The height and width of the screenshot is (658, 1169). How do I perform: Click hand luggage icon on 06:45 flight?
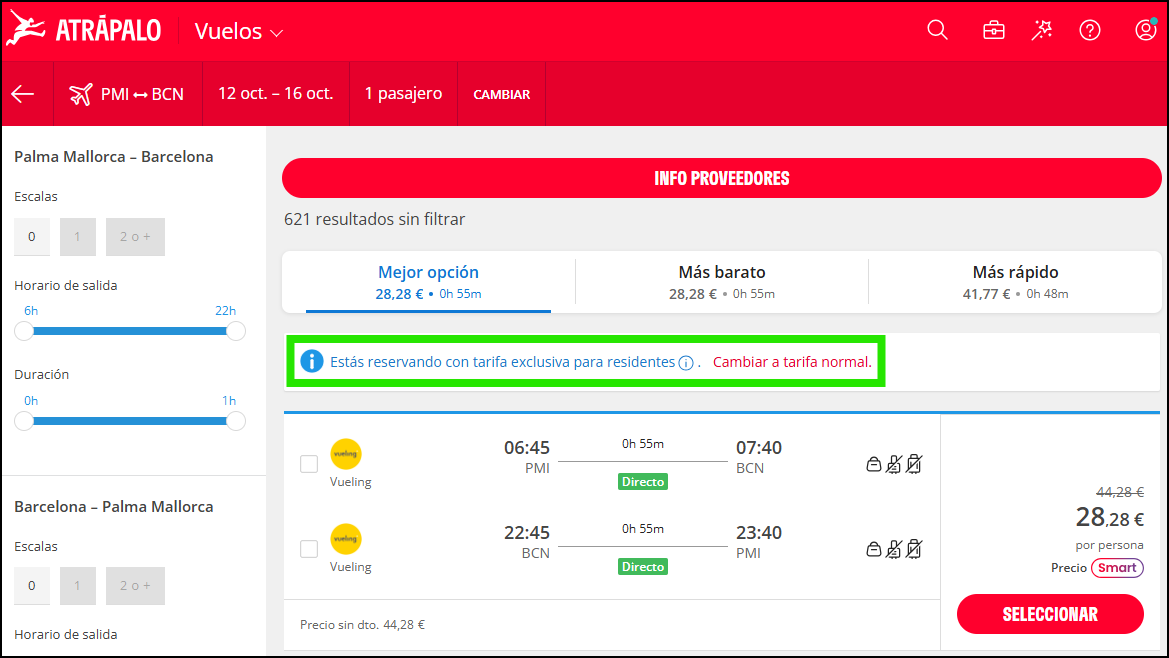tap(874, 464)
